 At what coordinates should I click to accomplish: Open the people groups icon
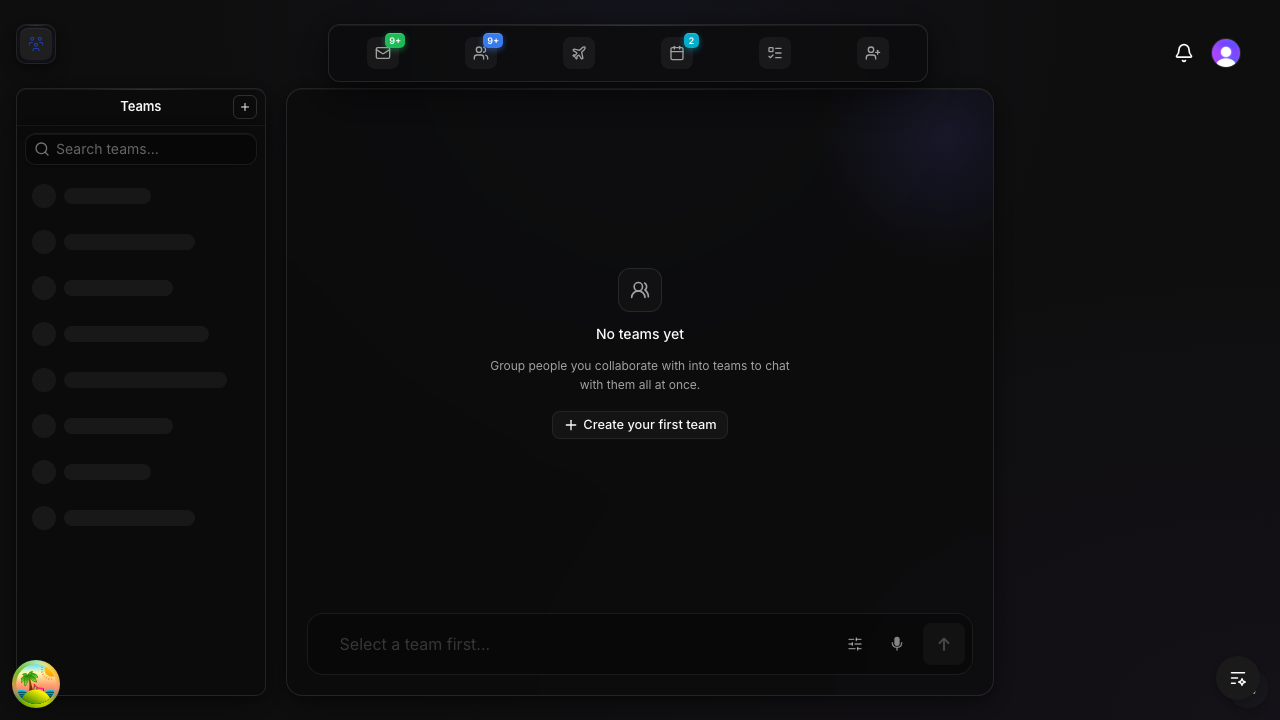pos(481,53)
